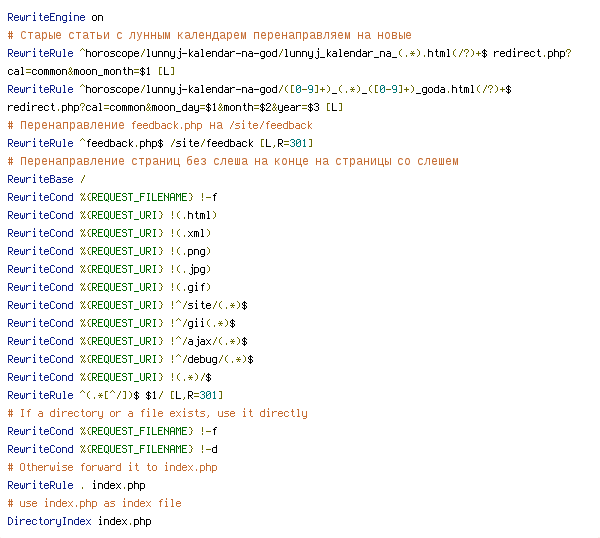Click the RewriteCond line excluding '.html'

112,215
